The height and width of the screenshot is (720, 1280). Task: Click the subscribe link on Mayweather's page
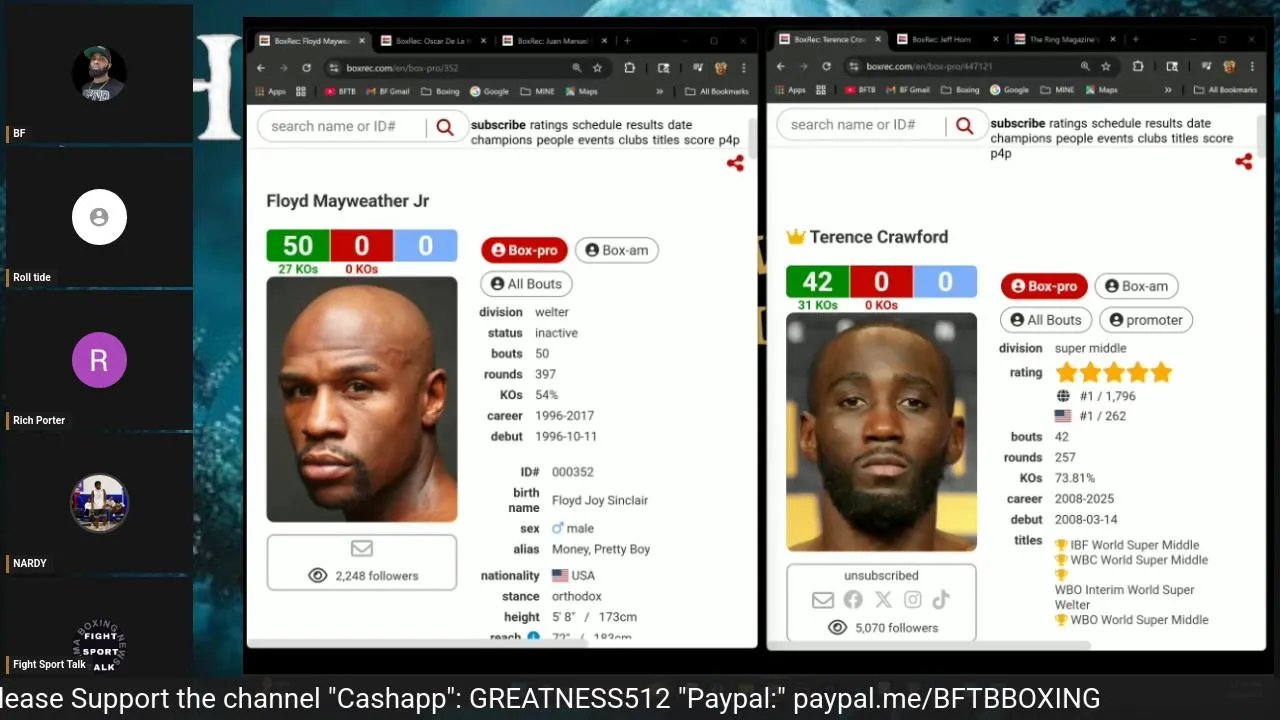click(498, 125)
